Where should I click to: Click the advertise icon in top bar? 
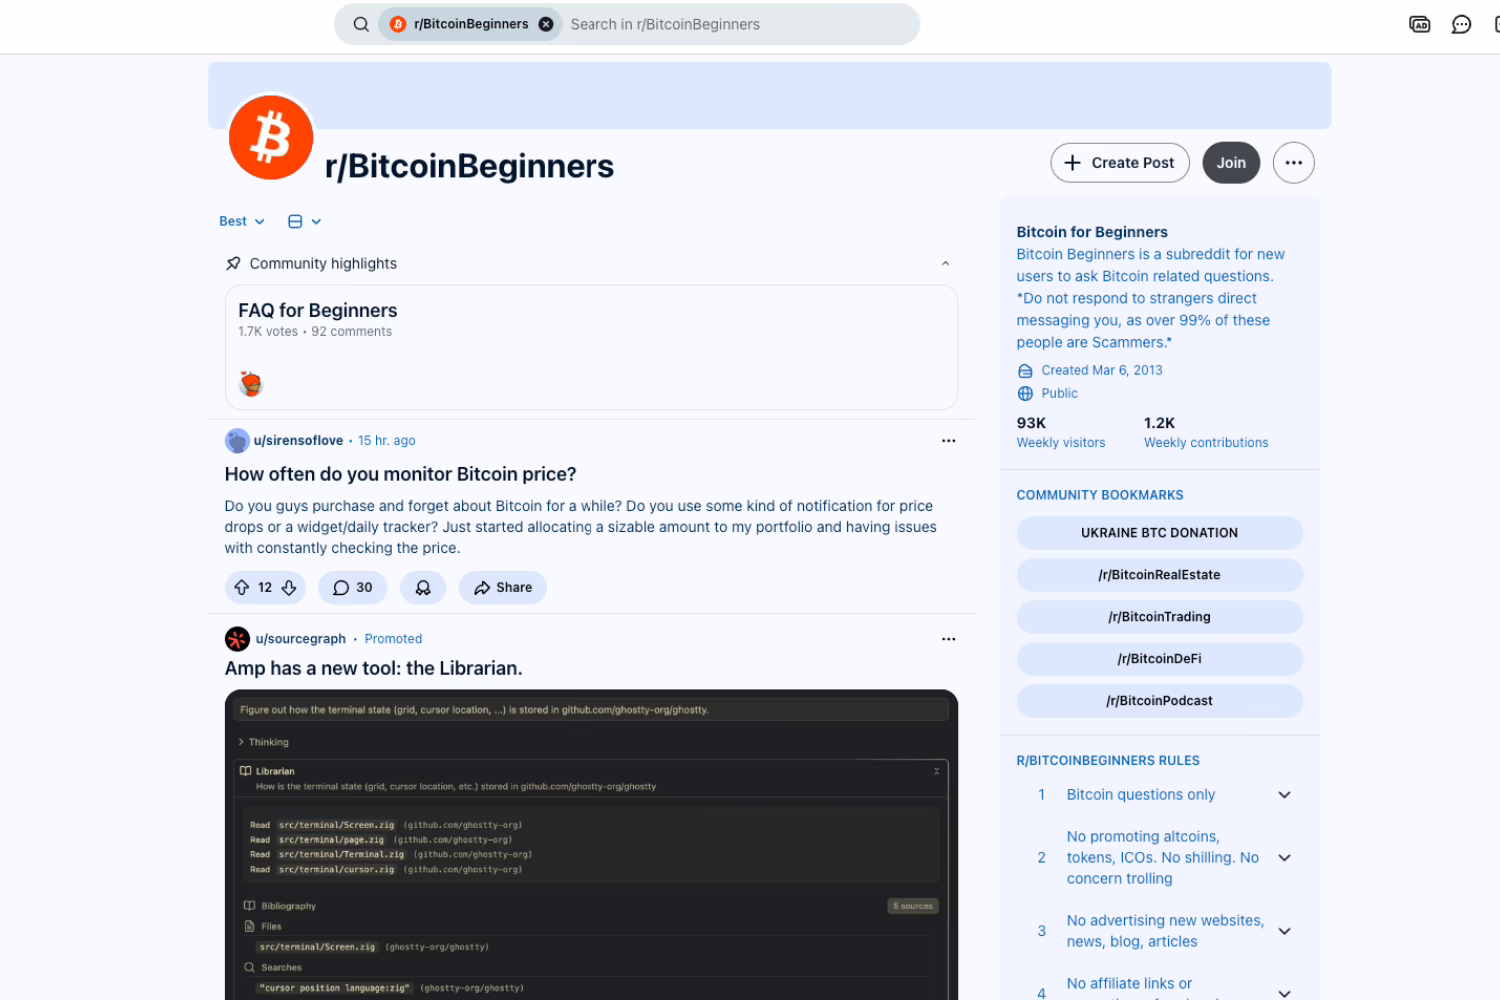click(1419, 24)
